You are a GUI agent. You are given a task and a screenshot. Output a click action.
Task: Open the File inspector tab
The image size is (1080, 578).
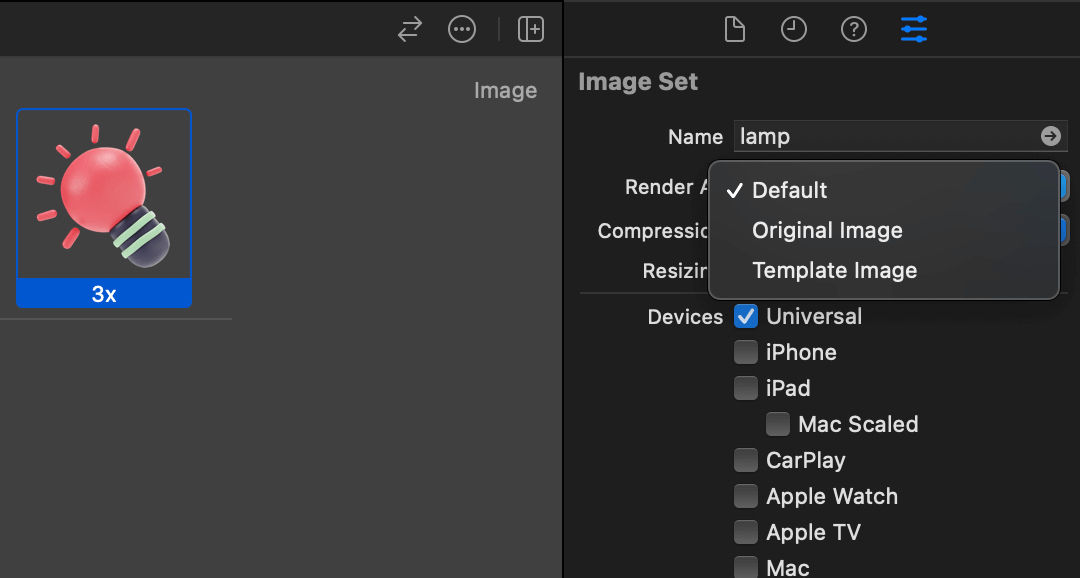point(735,30)
